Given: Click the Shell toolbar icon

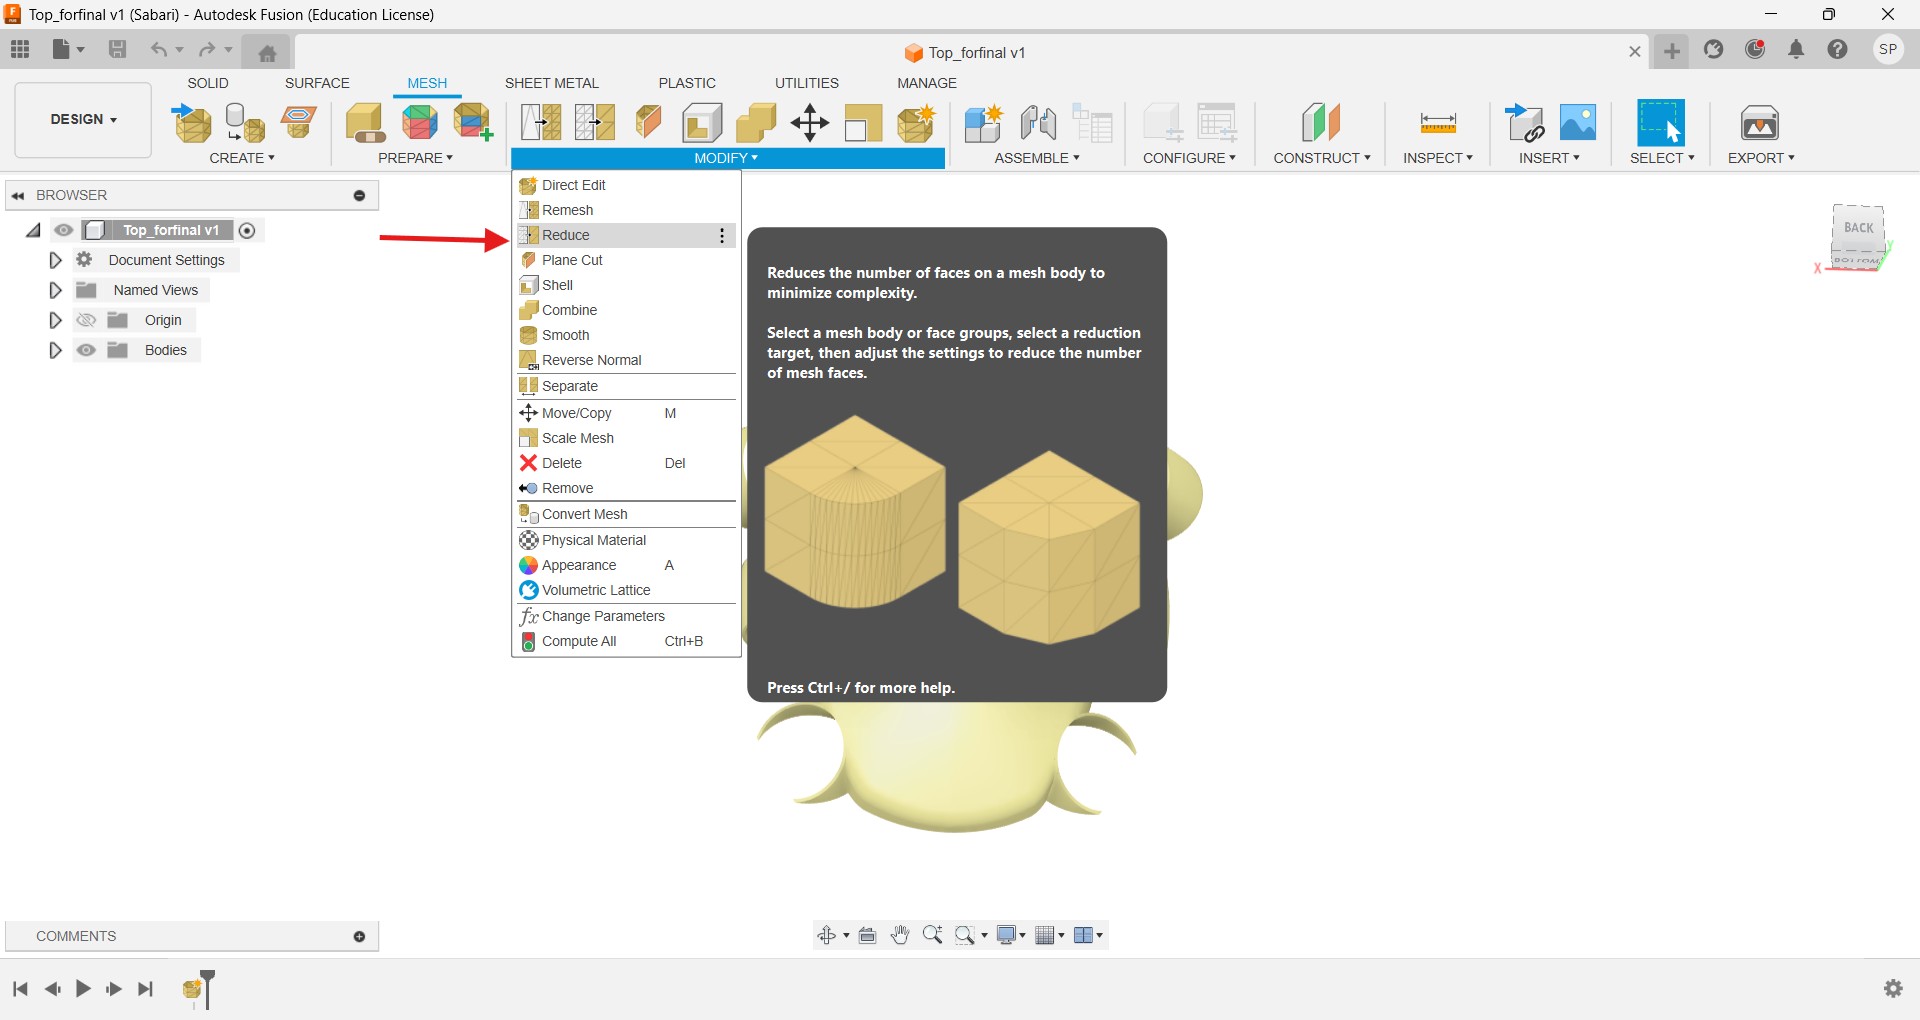Looking at the screenshot, I should pos(702,123).
